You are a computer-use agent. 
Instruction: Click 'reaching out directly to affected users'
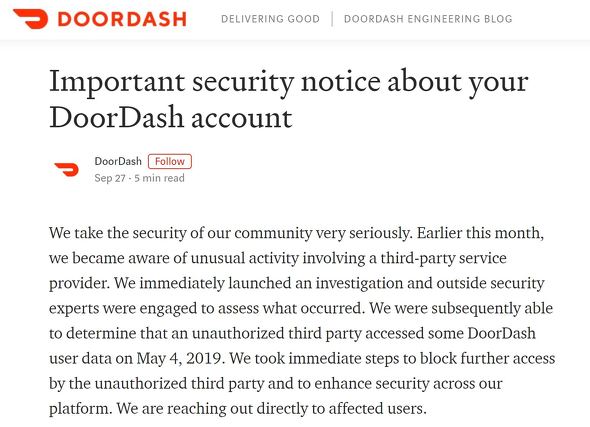pyautogui.click(x=296, y=409)
